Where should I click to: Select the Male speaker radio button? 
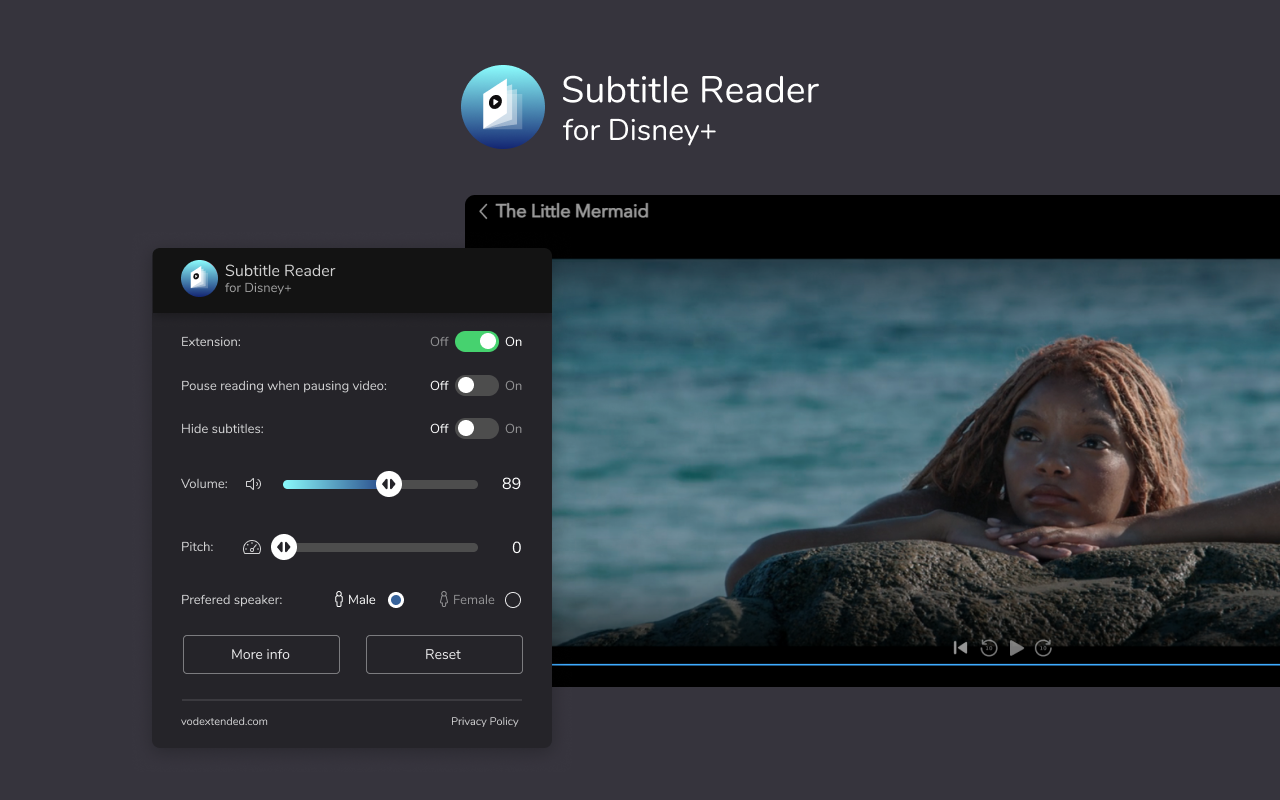(x=396, y=600)
